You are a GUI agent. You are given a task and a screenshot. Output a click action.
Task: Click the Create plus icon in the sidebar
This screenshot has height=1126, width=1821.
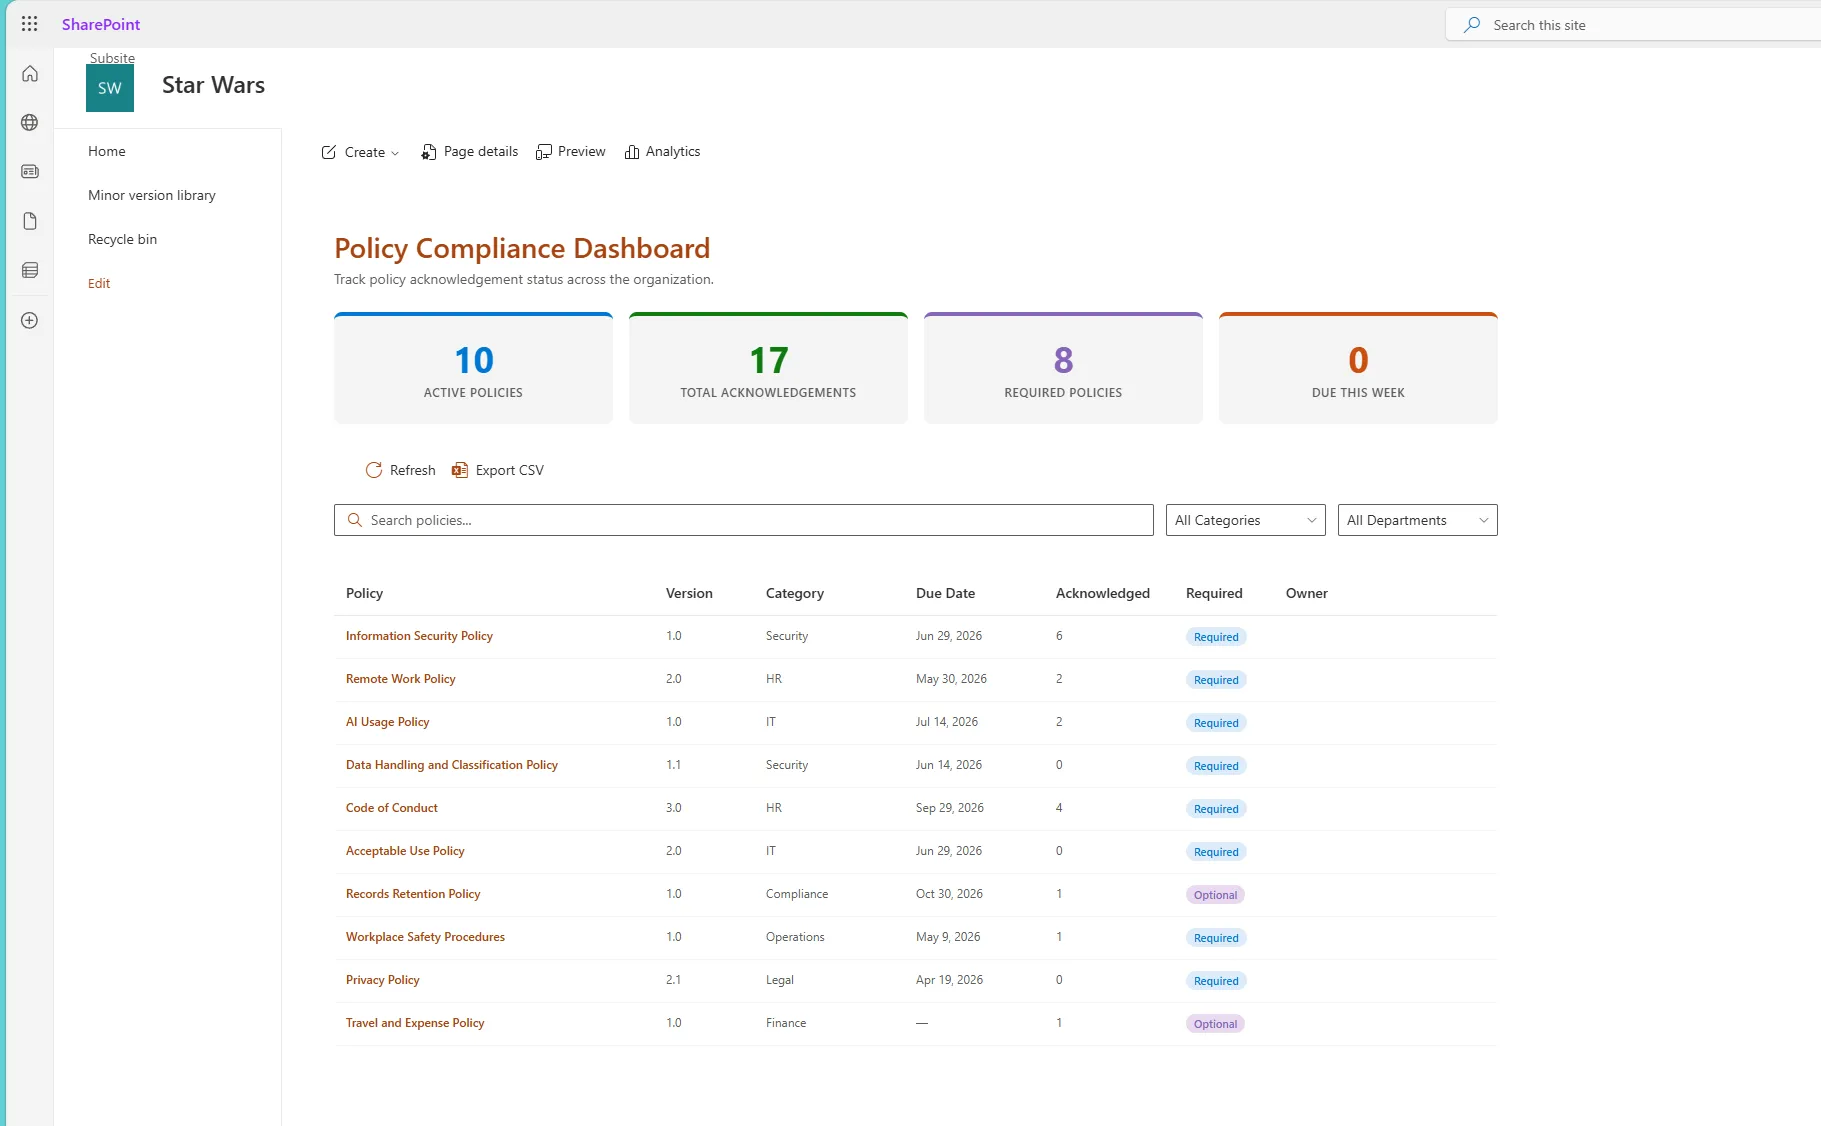(x=30, y=320)
